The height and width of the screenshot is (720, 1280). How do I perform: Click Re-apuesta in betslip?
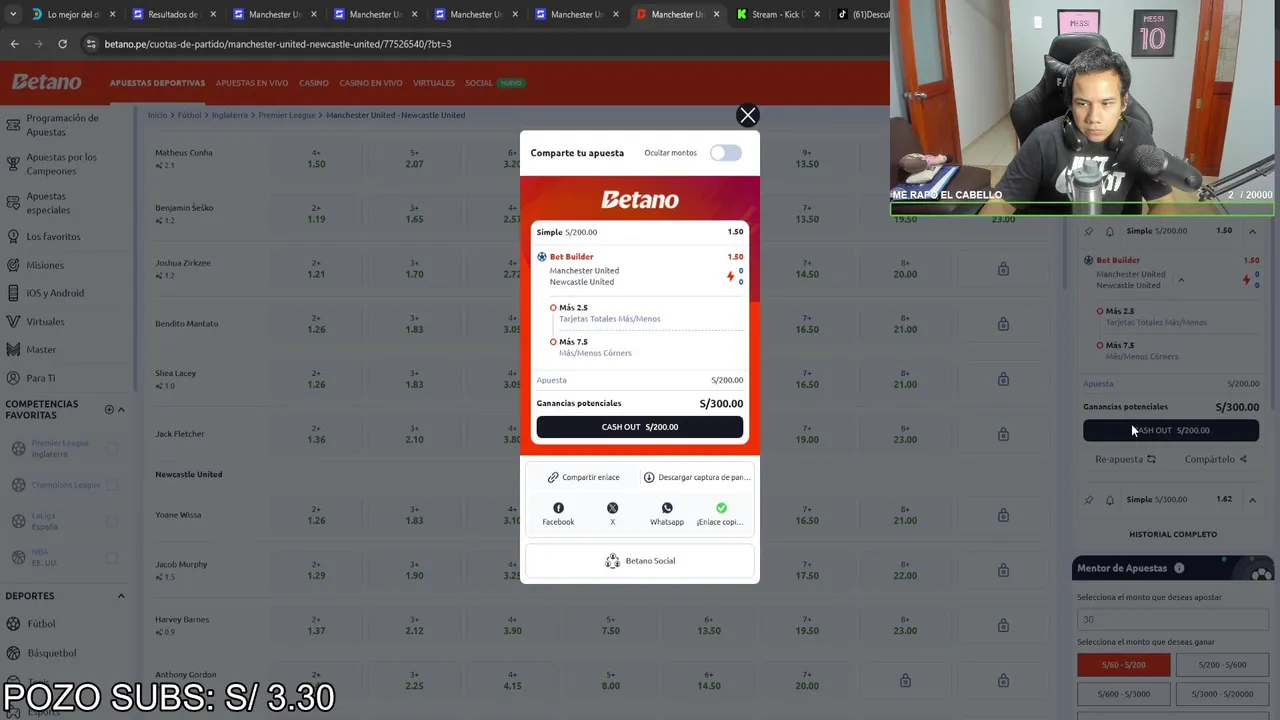1125,459
